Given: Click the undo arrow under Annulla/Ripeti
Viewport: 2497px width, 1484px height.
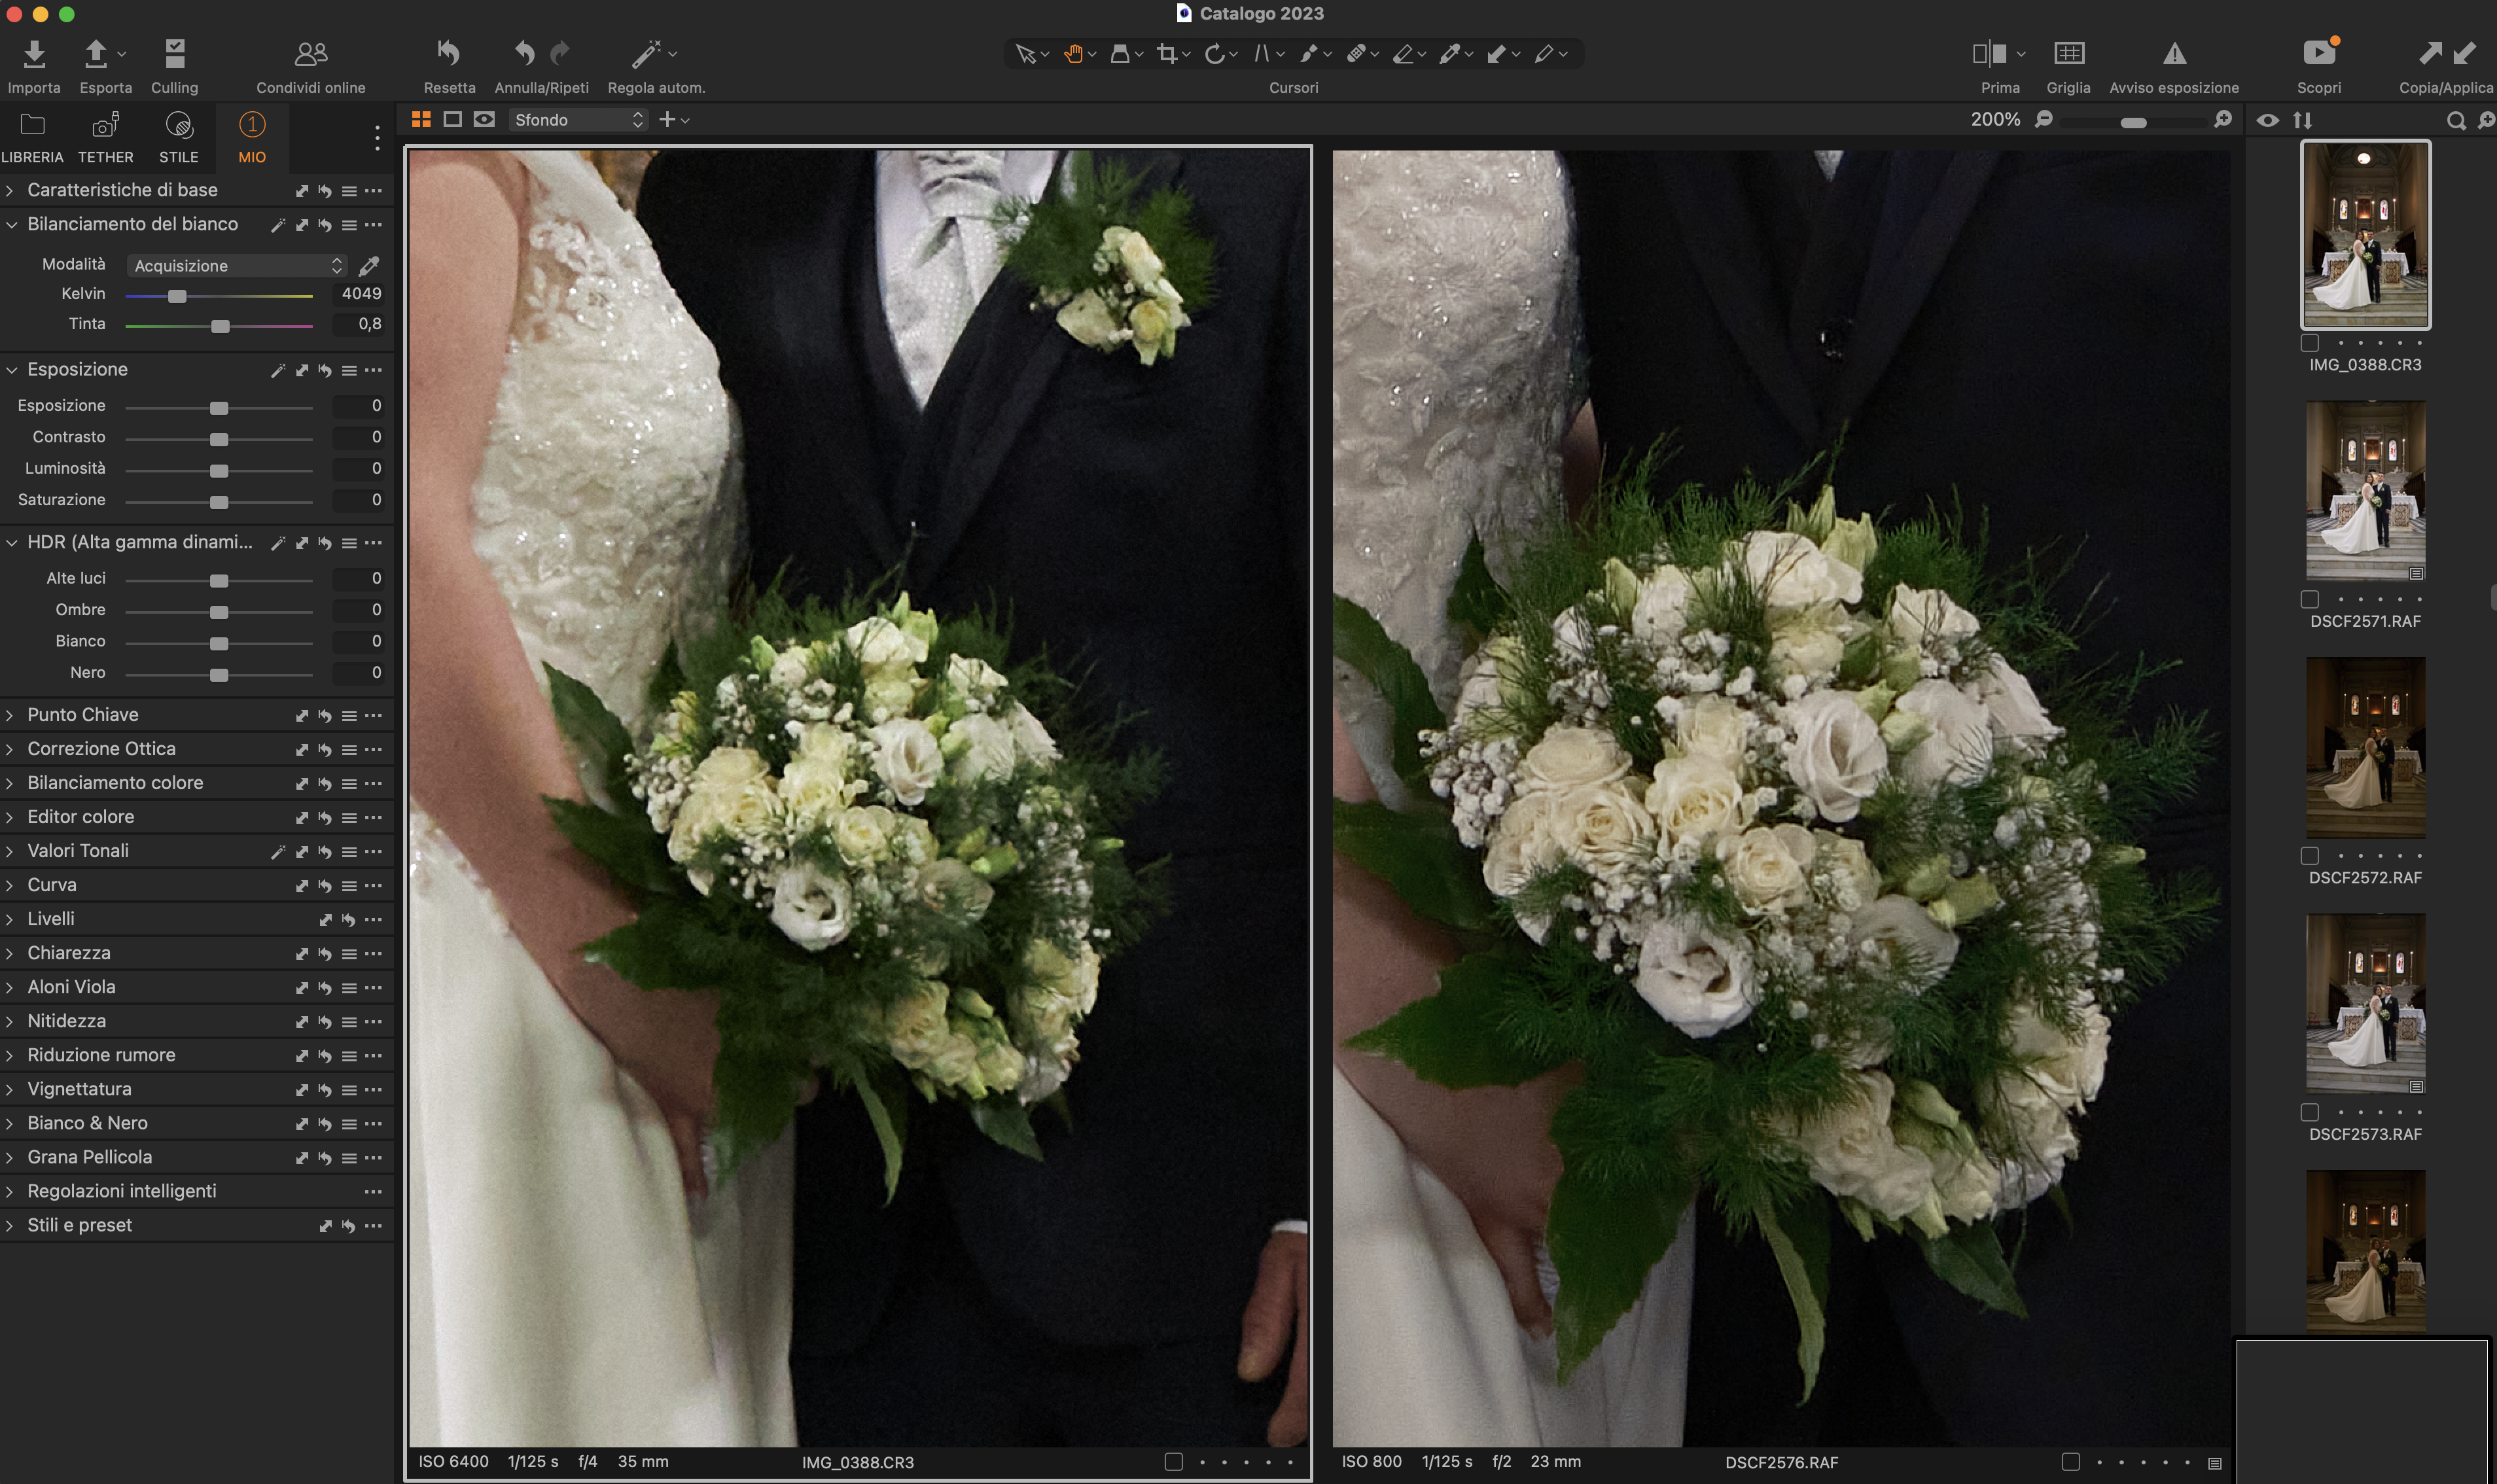Looking at the screenshot, I should tap(525, 53).
